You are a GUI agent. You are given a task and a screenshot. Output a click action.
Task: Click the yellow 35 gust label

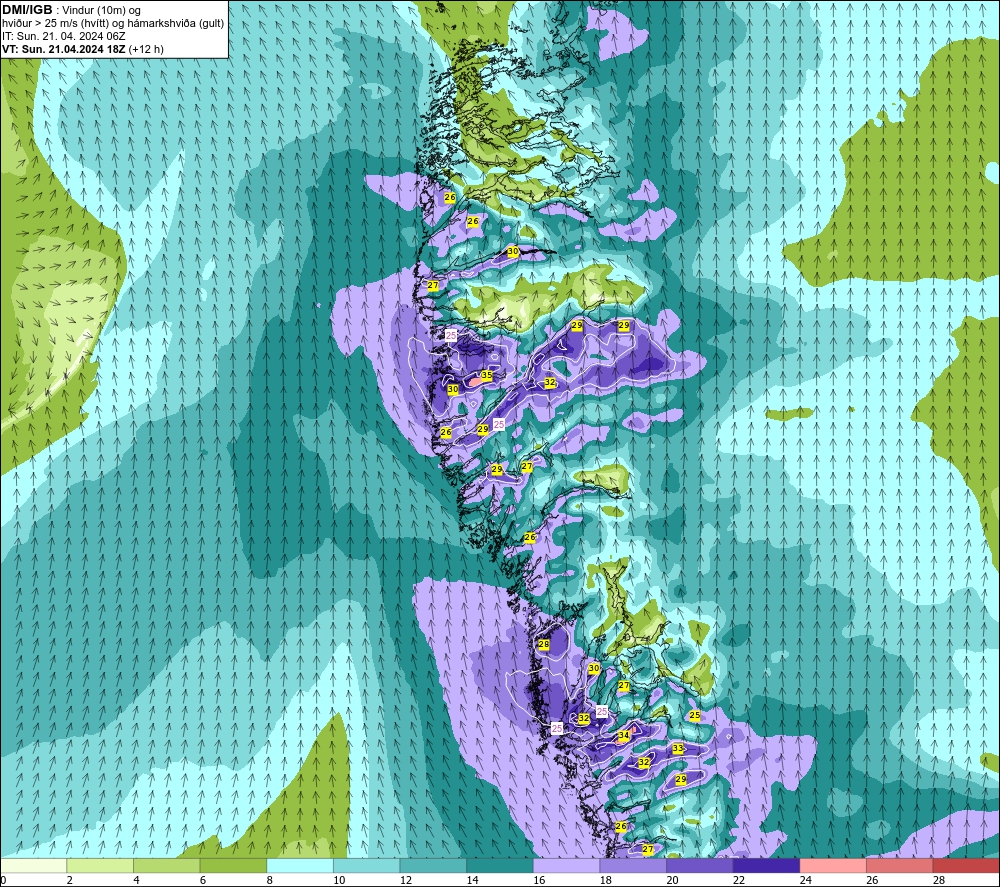(487, 375)
